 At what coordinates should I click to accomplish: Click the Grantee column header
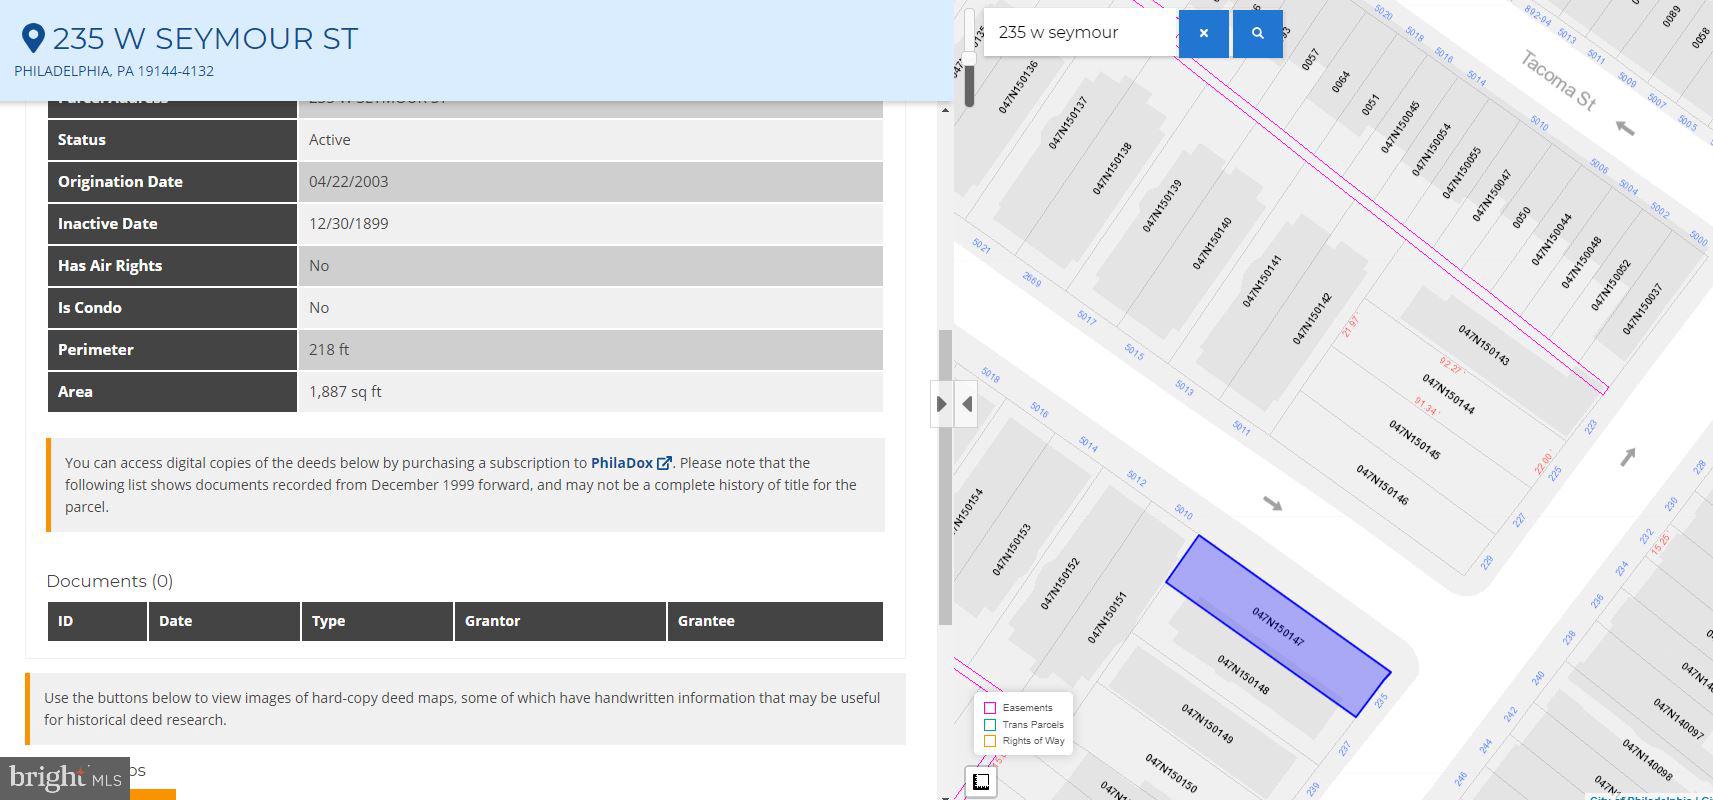pyautogui.click(x=775, y=621)
